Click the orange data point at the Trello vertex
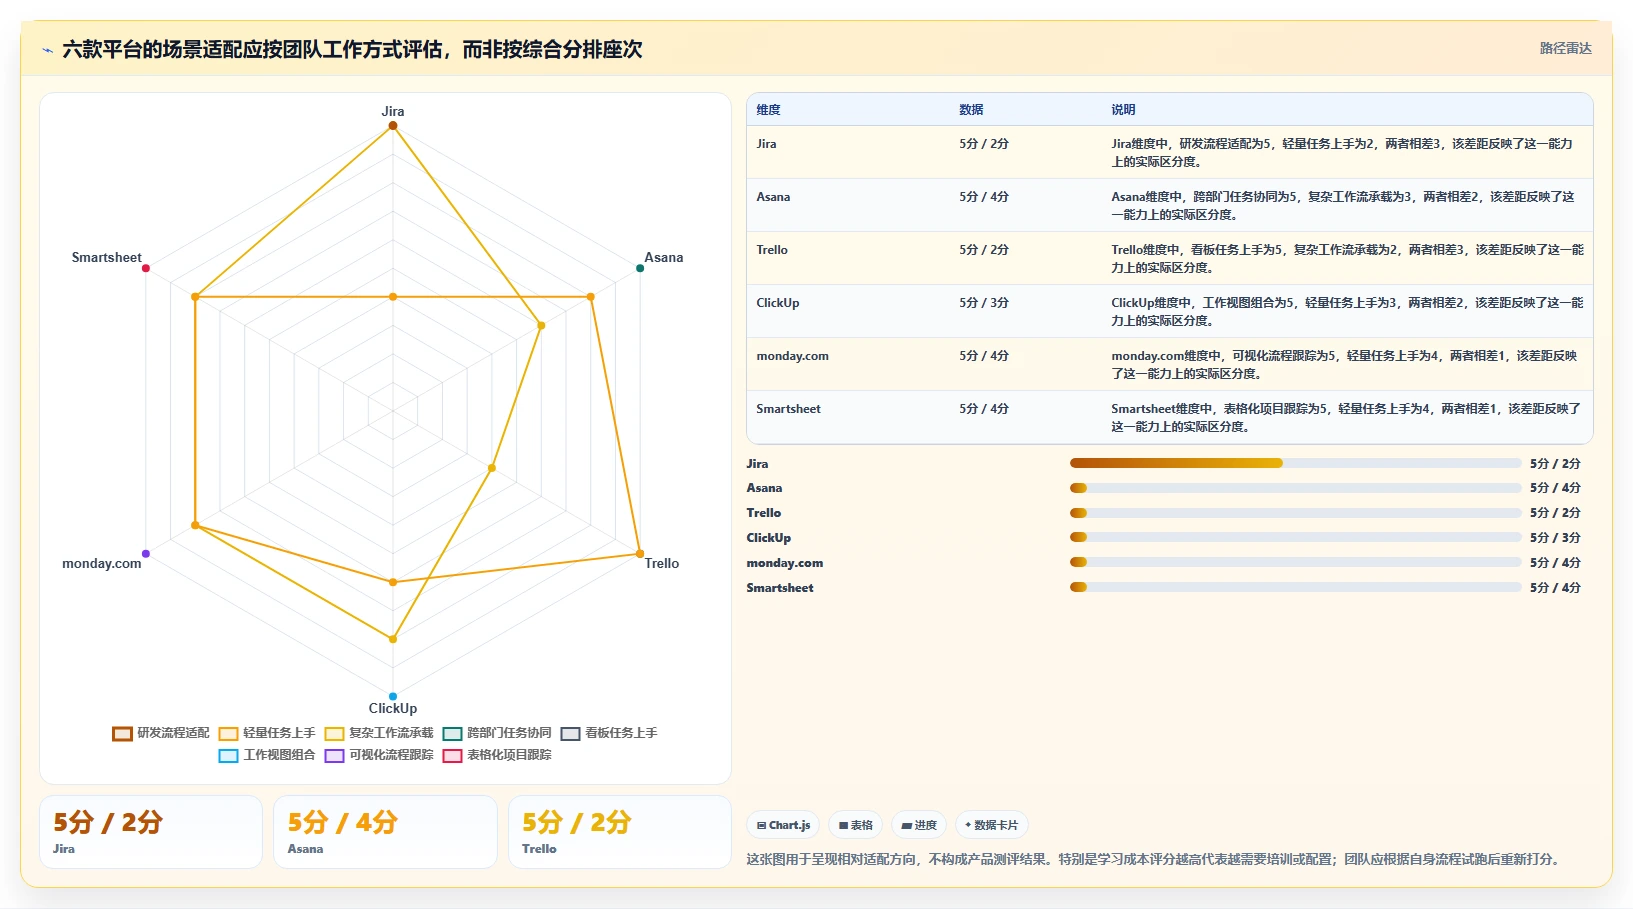The height and width of the screenshot is (909, 1633). (640, 554)
